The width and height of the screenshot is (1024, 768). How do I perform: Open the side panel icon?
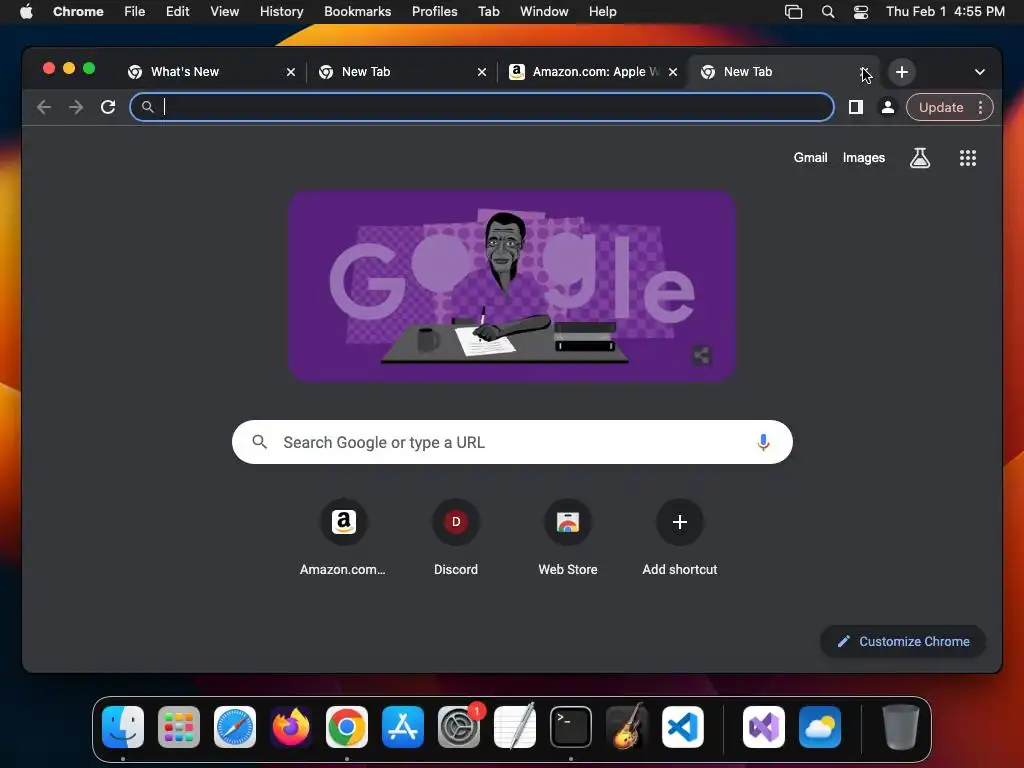[x=856, y=107]
